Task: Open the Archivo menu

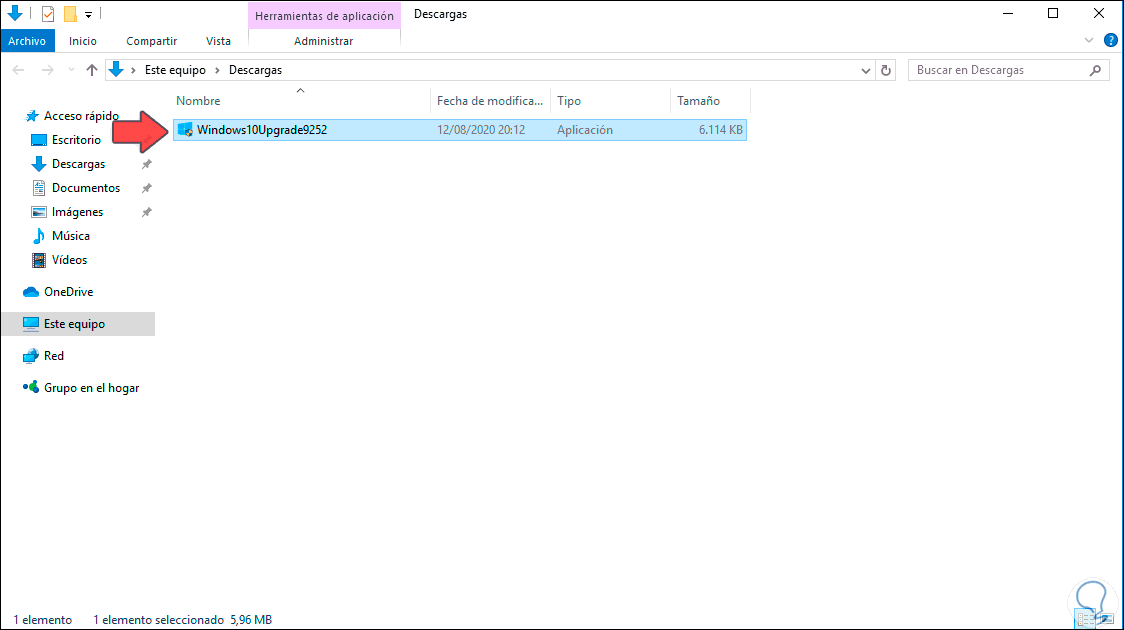Action: point(27,41)
